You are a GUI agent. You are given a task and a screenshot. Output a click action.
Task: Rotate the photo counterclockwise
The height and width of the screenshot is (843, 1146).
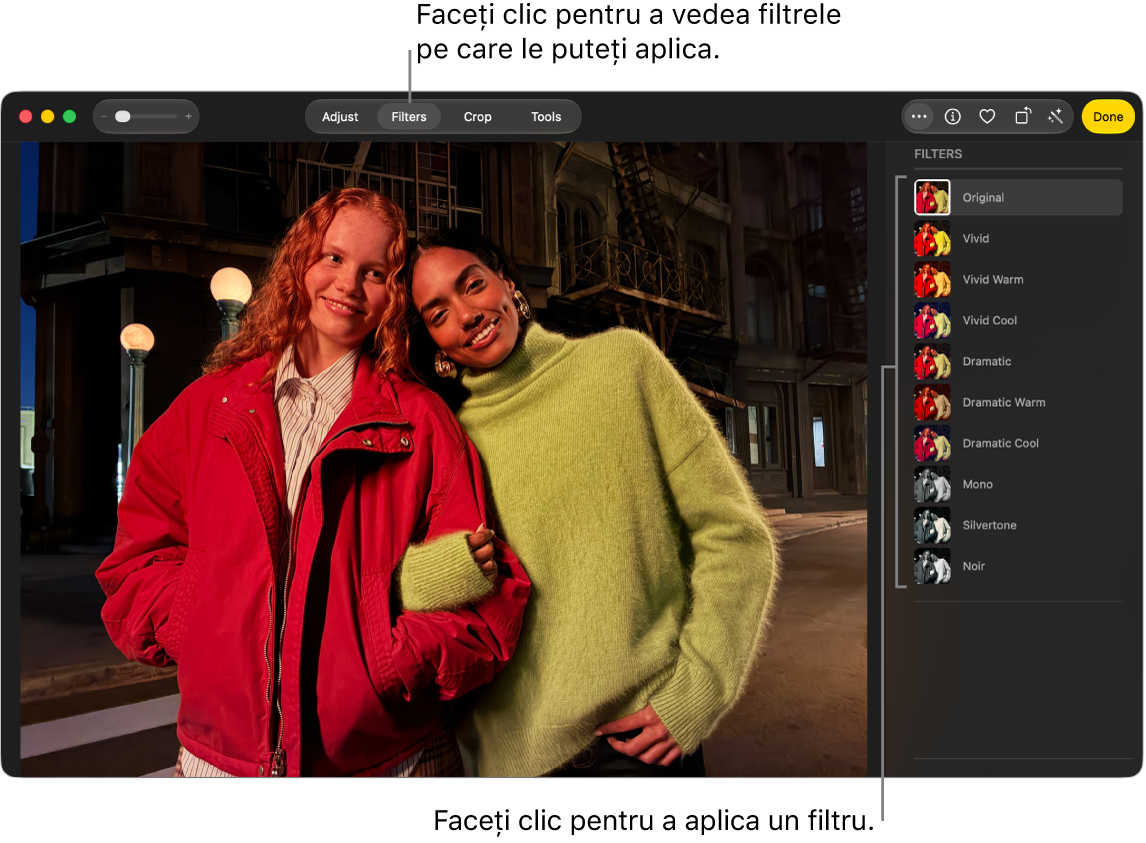click(1022, 116)
